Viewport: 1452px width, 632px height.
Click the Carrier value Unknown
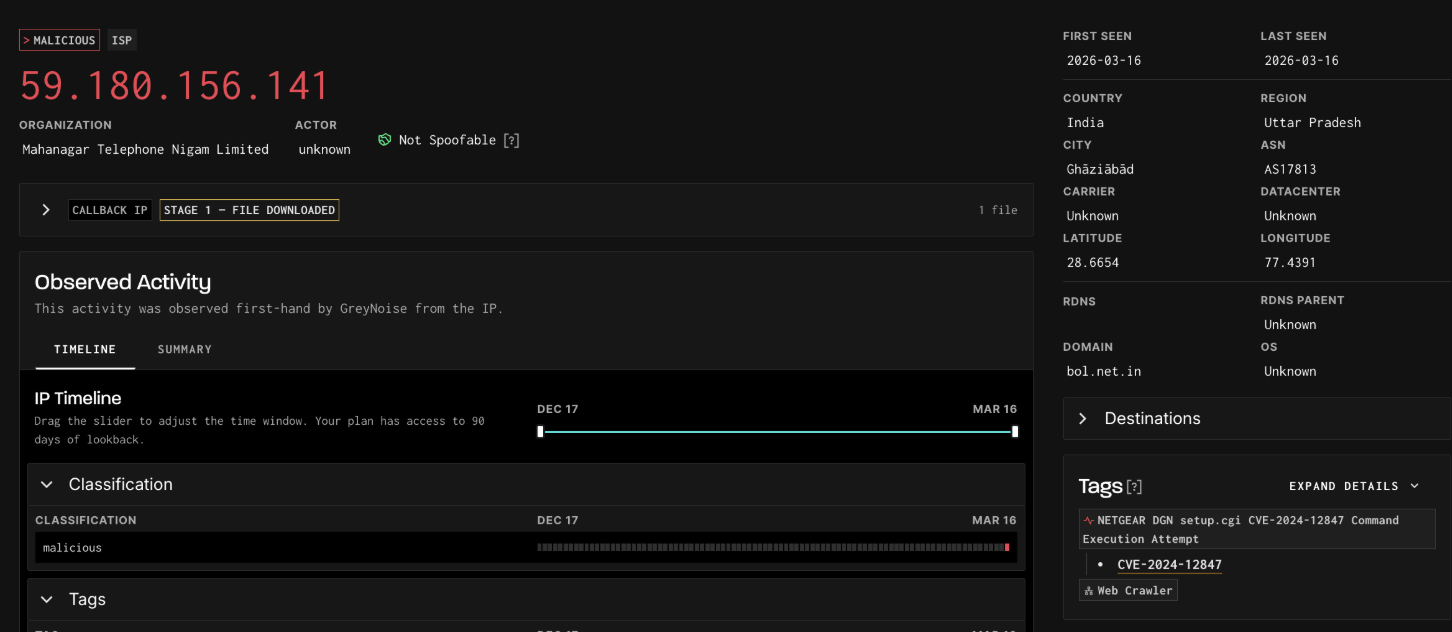[1092, 215]
